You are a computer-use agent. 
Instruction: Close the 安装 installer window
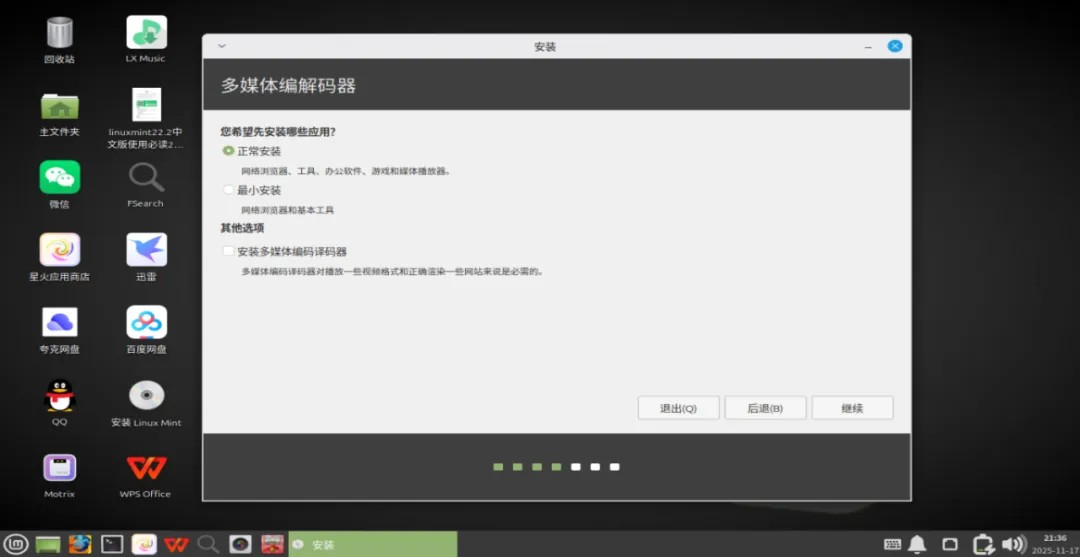pos(895,46)
